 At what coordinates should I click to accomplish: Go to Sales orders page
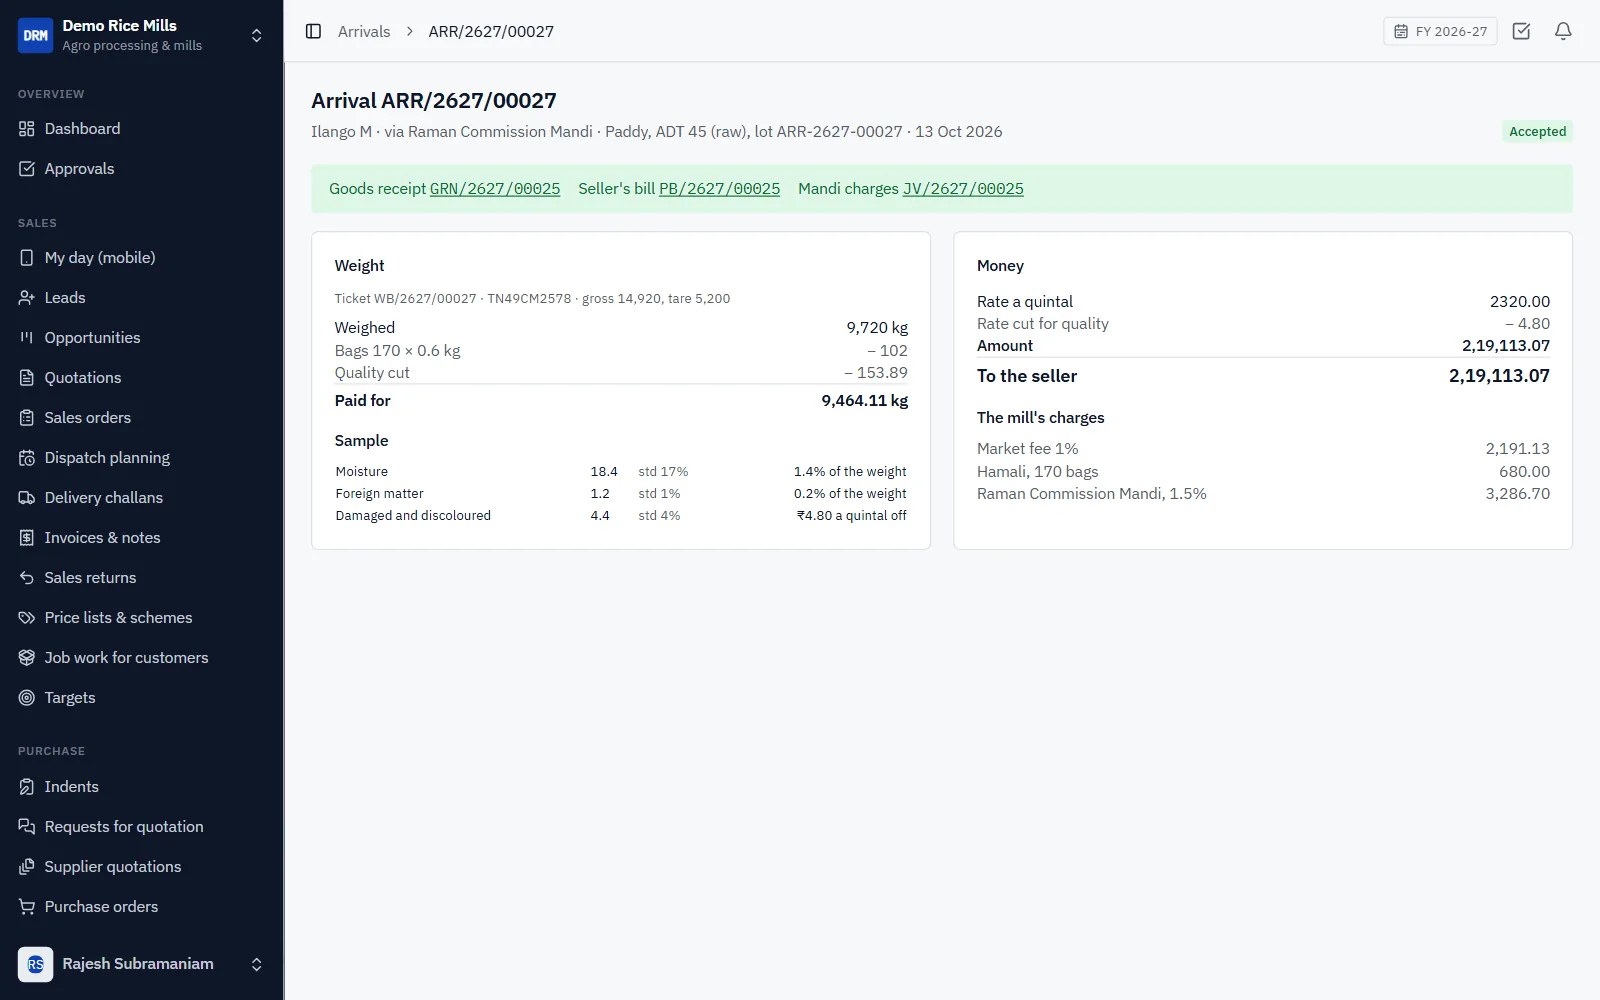[x=141, y=418]
